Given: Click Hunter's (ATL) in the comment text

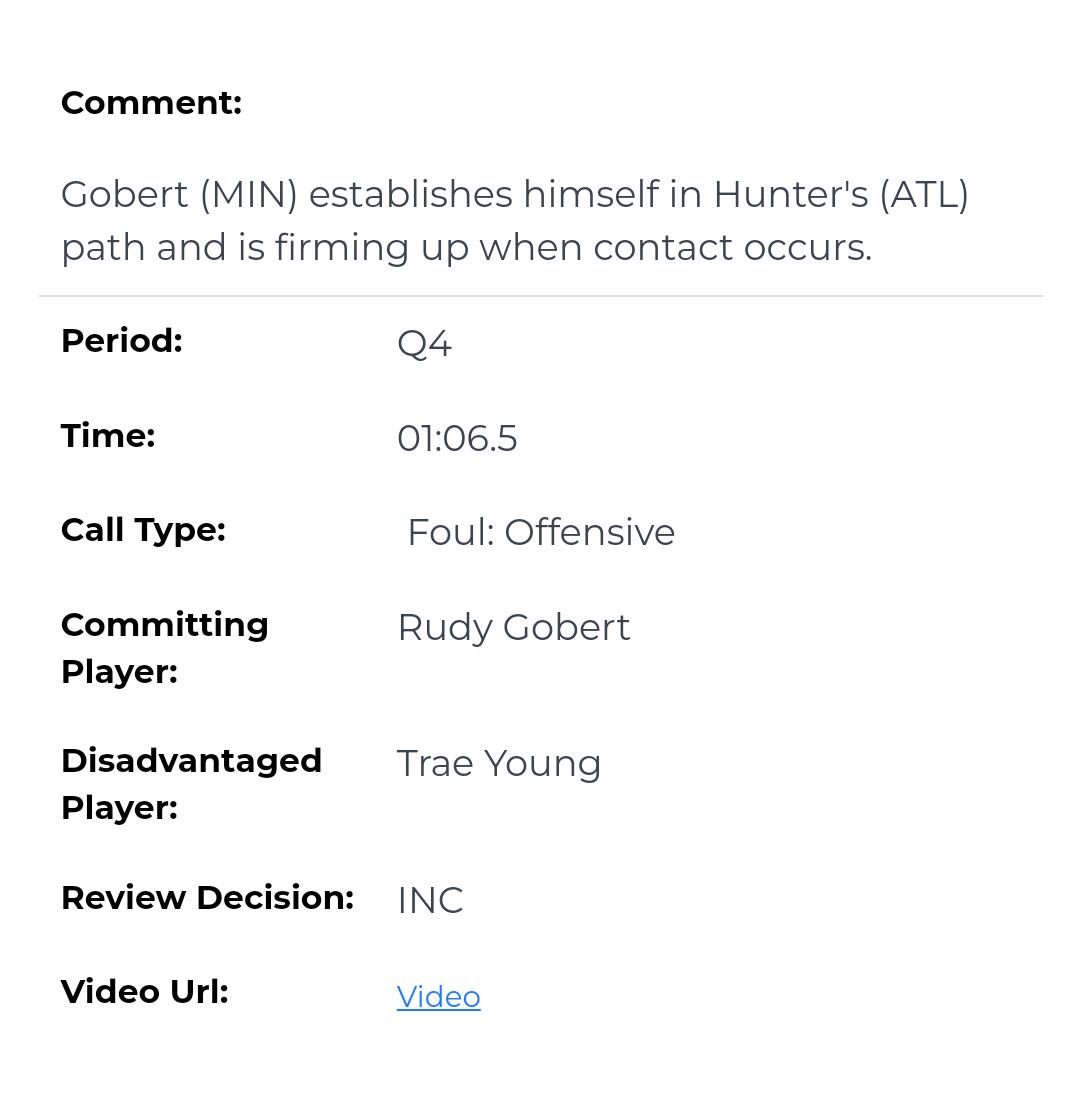Looking at the screenshot, I should [840, 194].
